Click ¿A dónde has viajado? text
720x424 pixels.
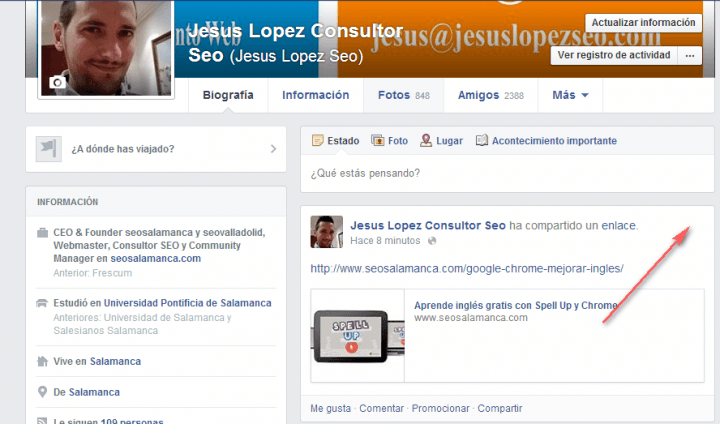point(123,149)
